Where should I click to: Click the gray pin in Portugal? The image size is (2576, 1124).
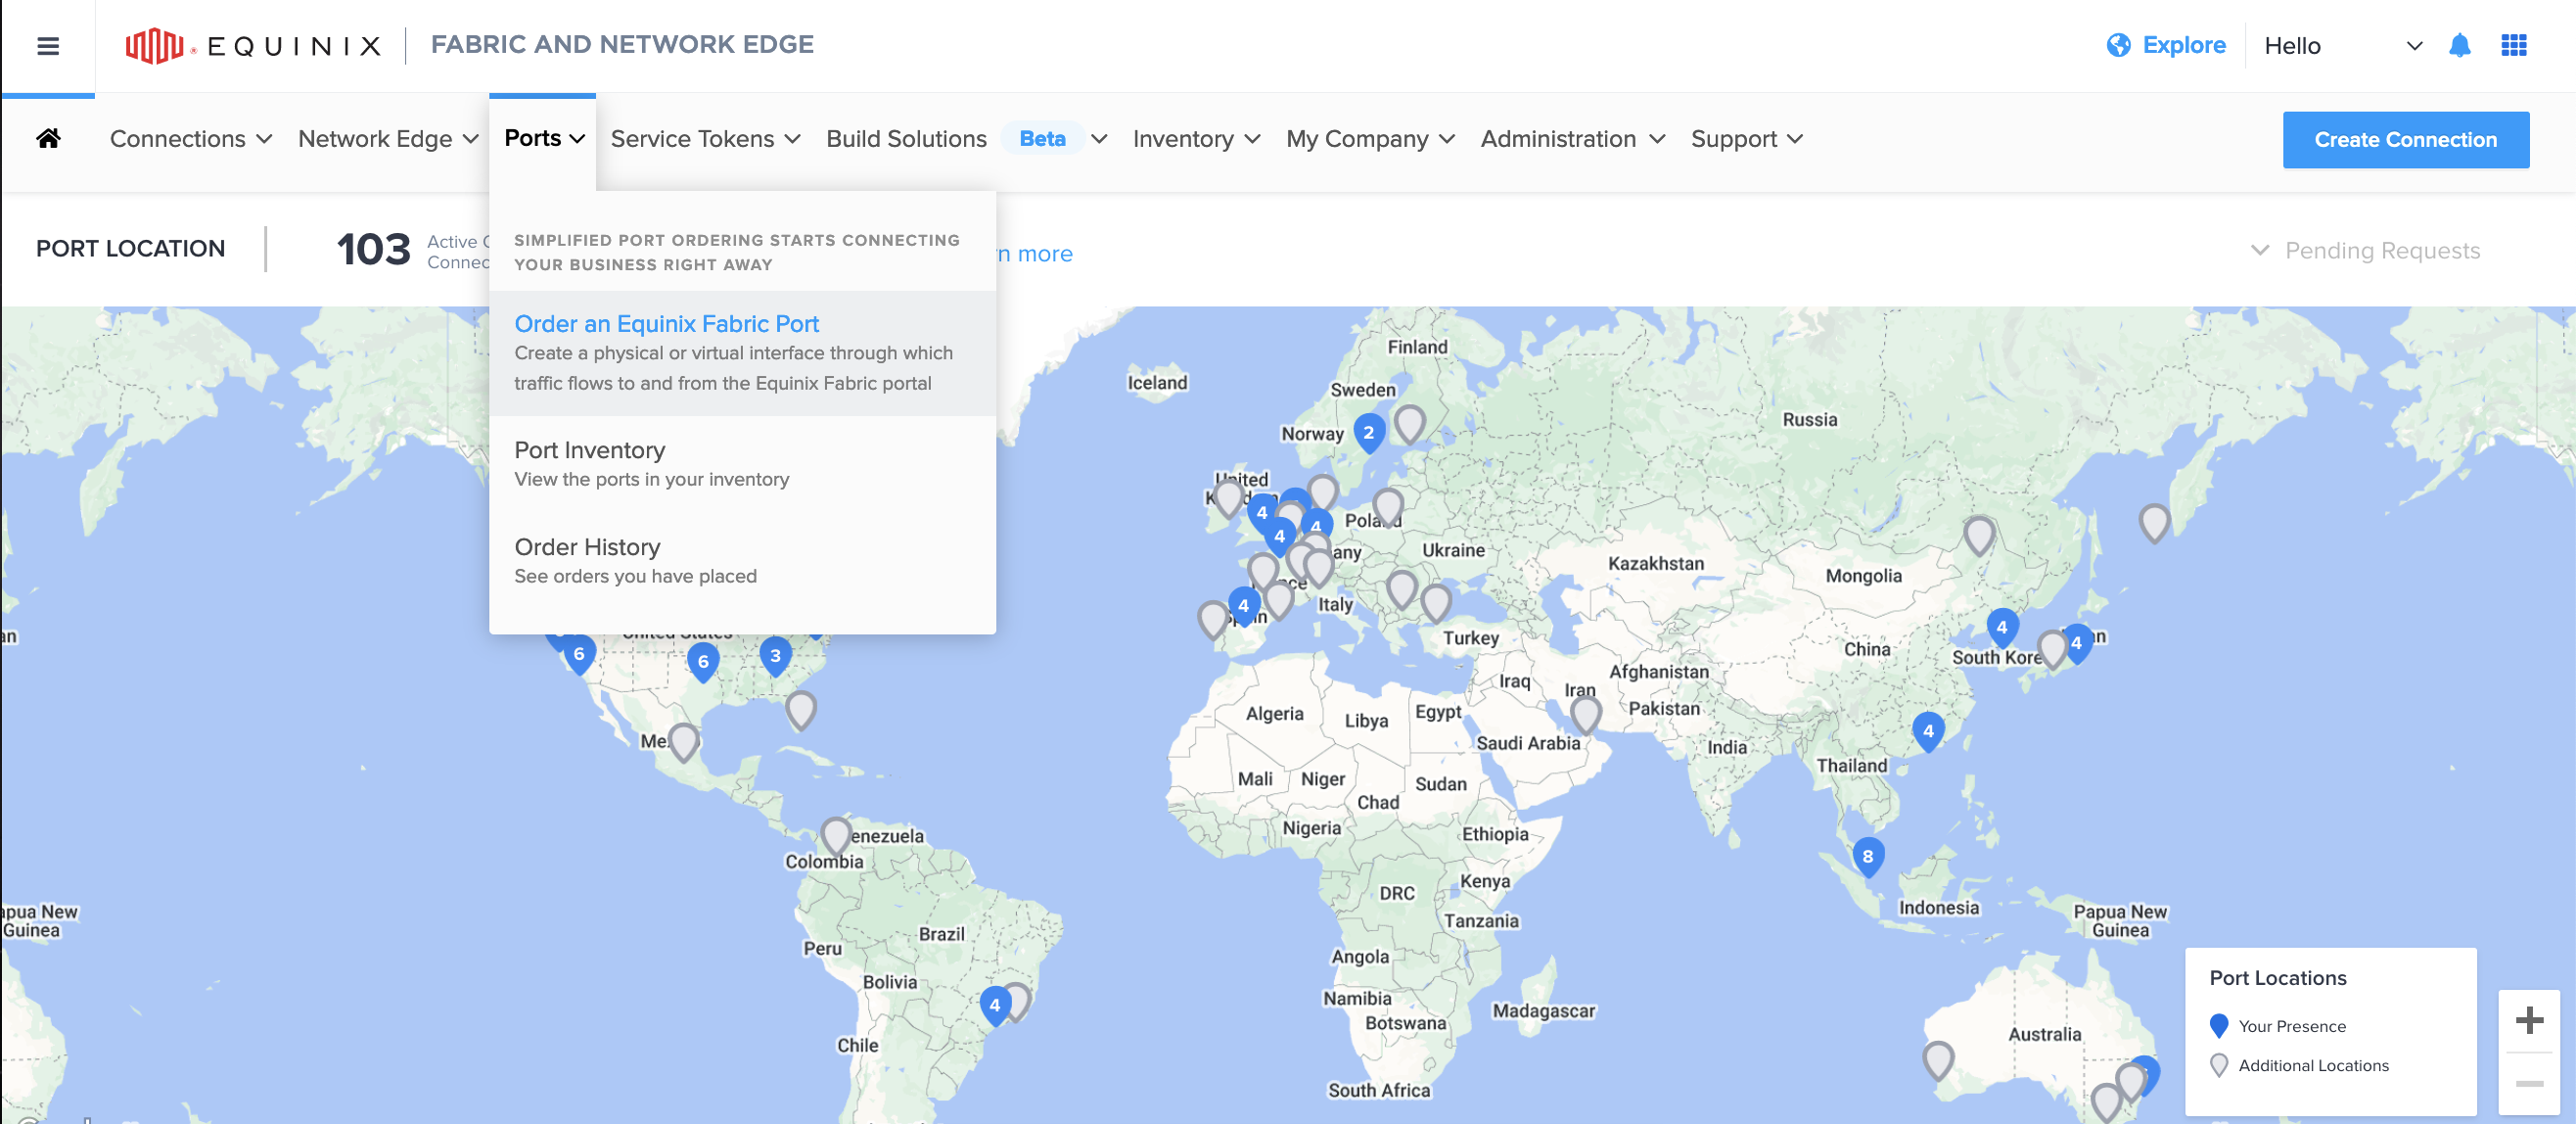[1213, 620]
